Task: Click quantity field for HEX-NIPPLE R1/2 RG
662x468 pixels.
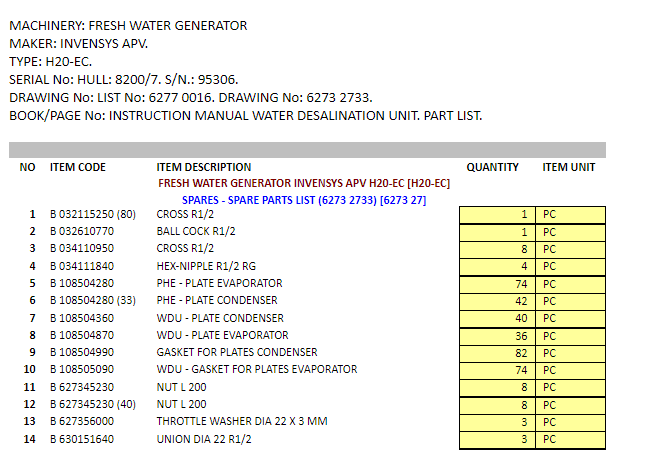Action: tap(497, 266)
